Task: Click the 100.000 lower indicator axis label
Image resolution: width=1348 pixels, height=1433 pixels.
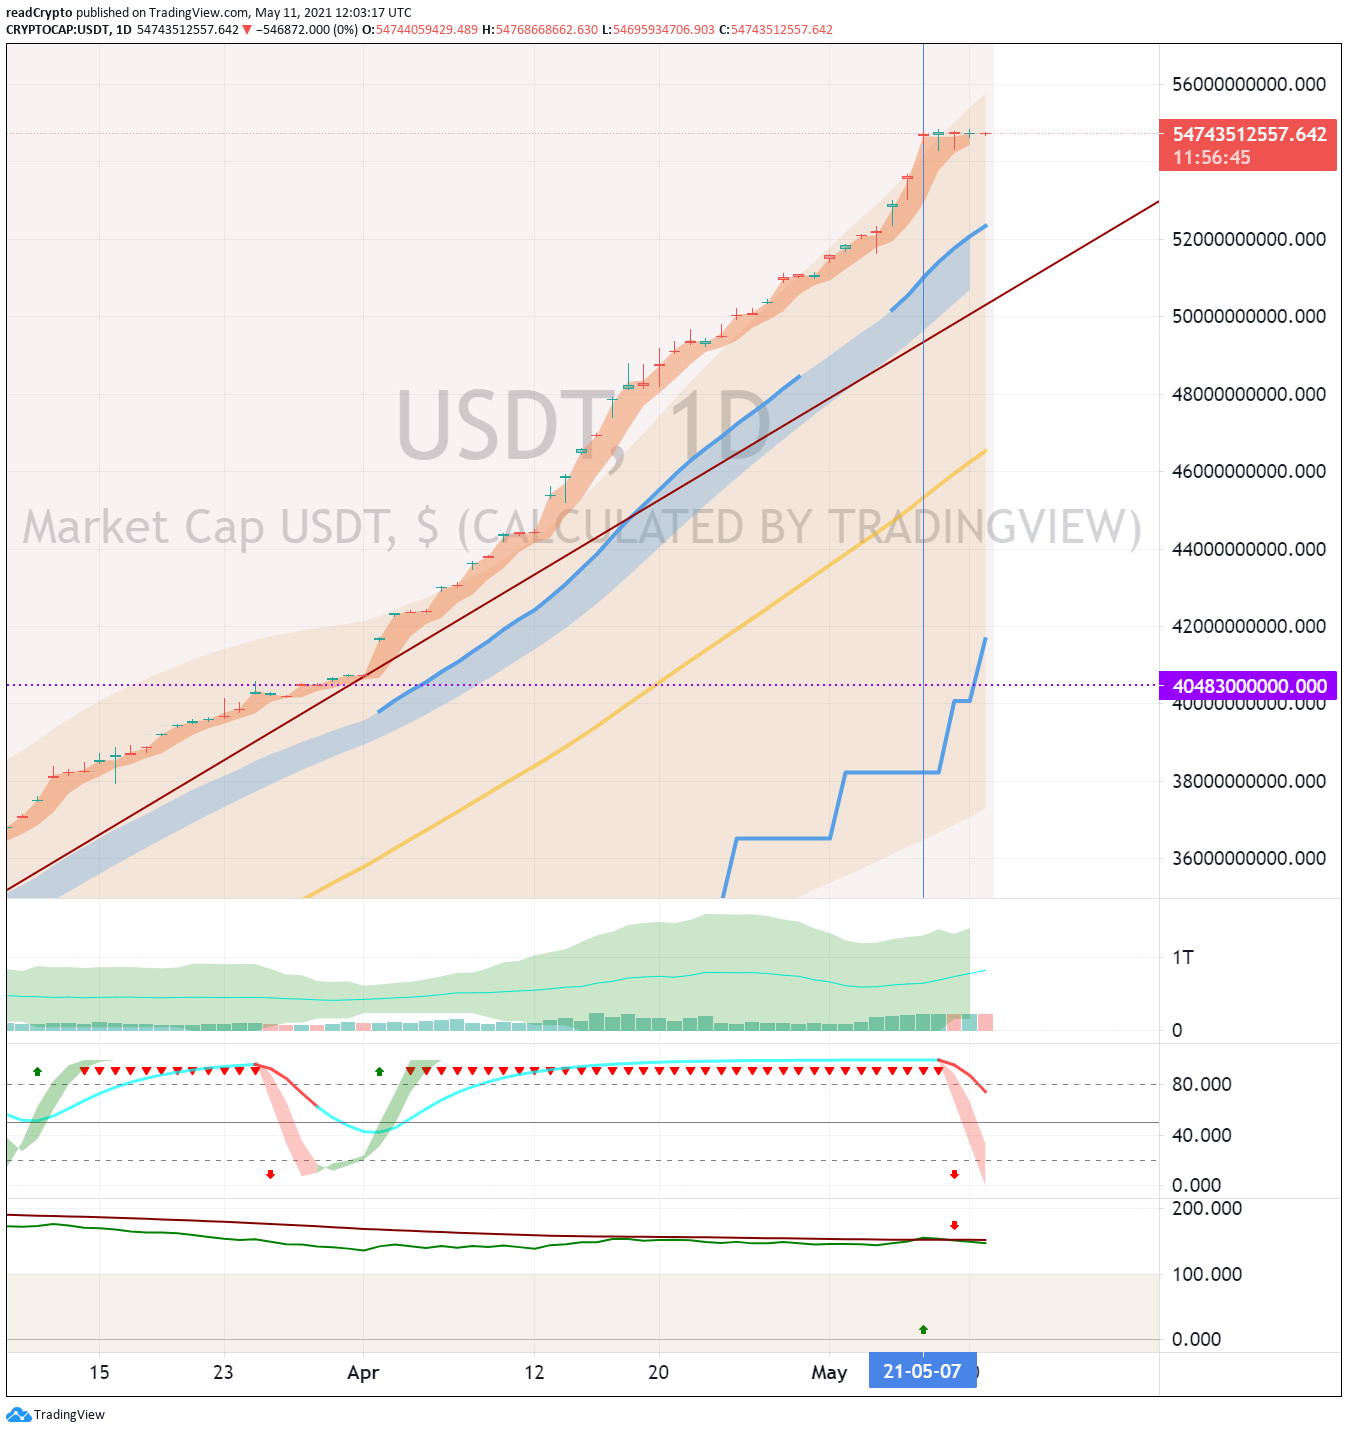Action: coord(1207,1274)
